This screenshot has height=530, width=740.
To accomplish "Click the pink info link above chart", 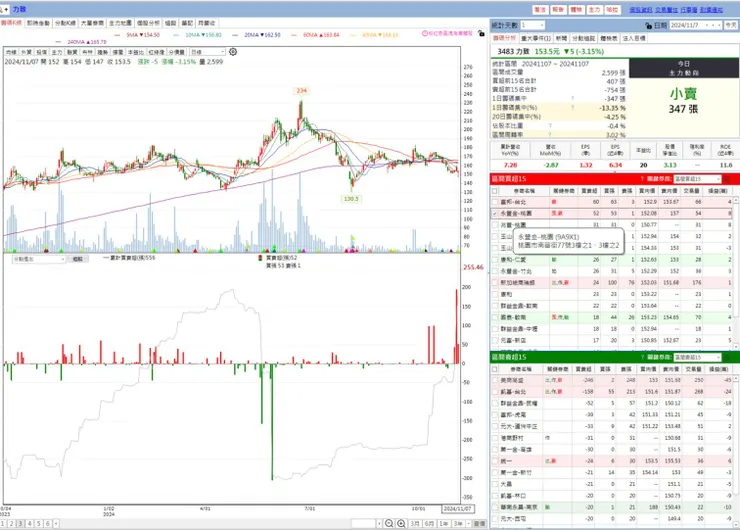I will [x=447, y=34].
